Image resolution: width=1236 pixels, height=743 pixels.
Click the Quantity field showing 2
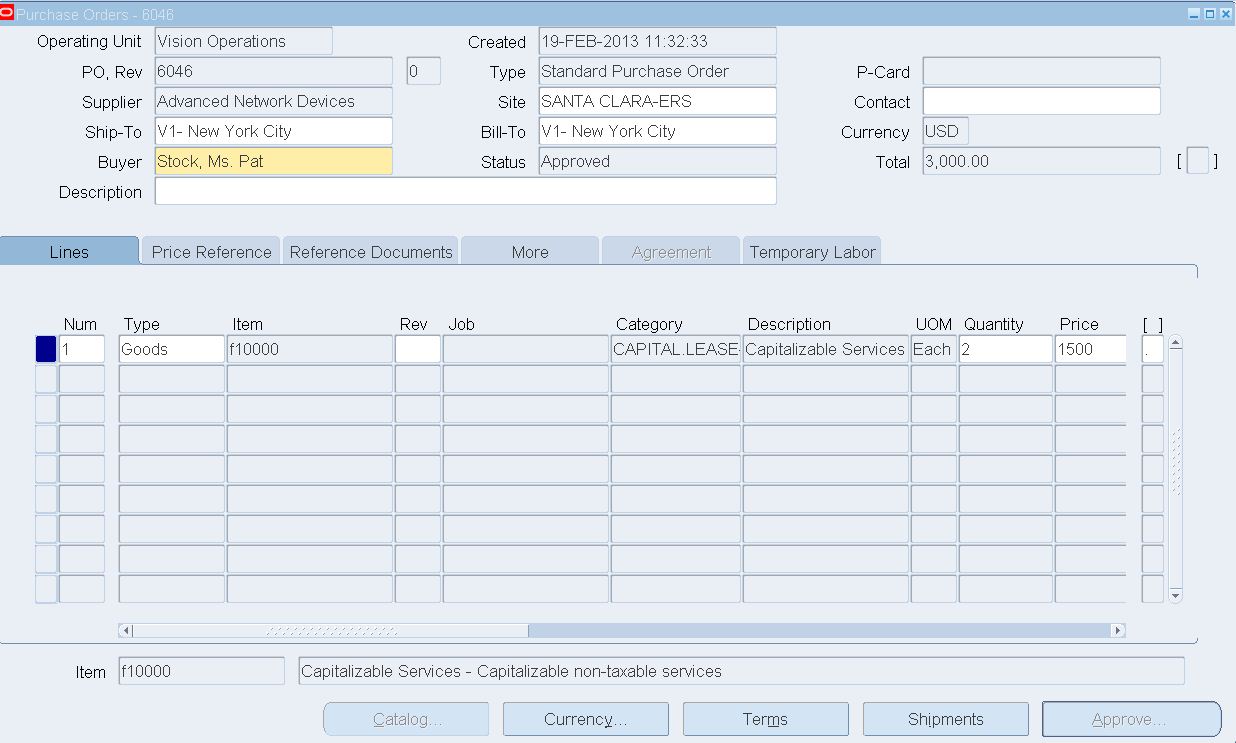(1006, 349)
